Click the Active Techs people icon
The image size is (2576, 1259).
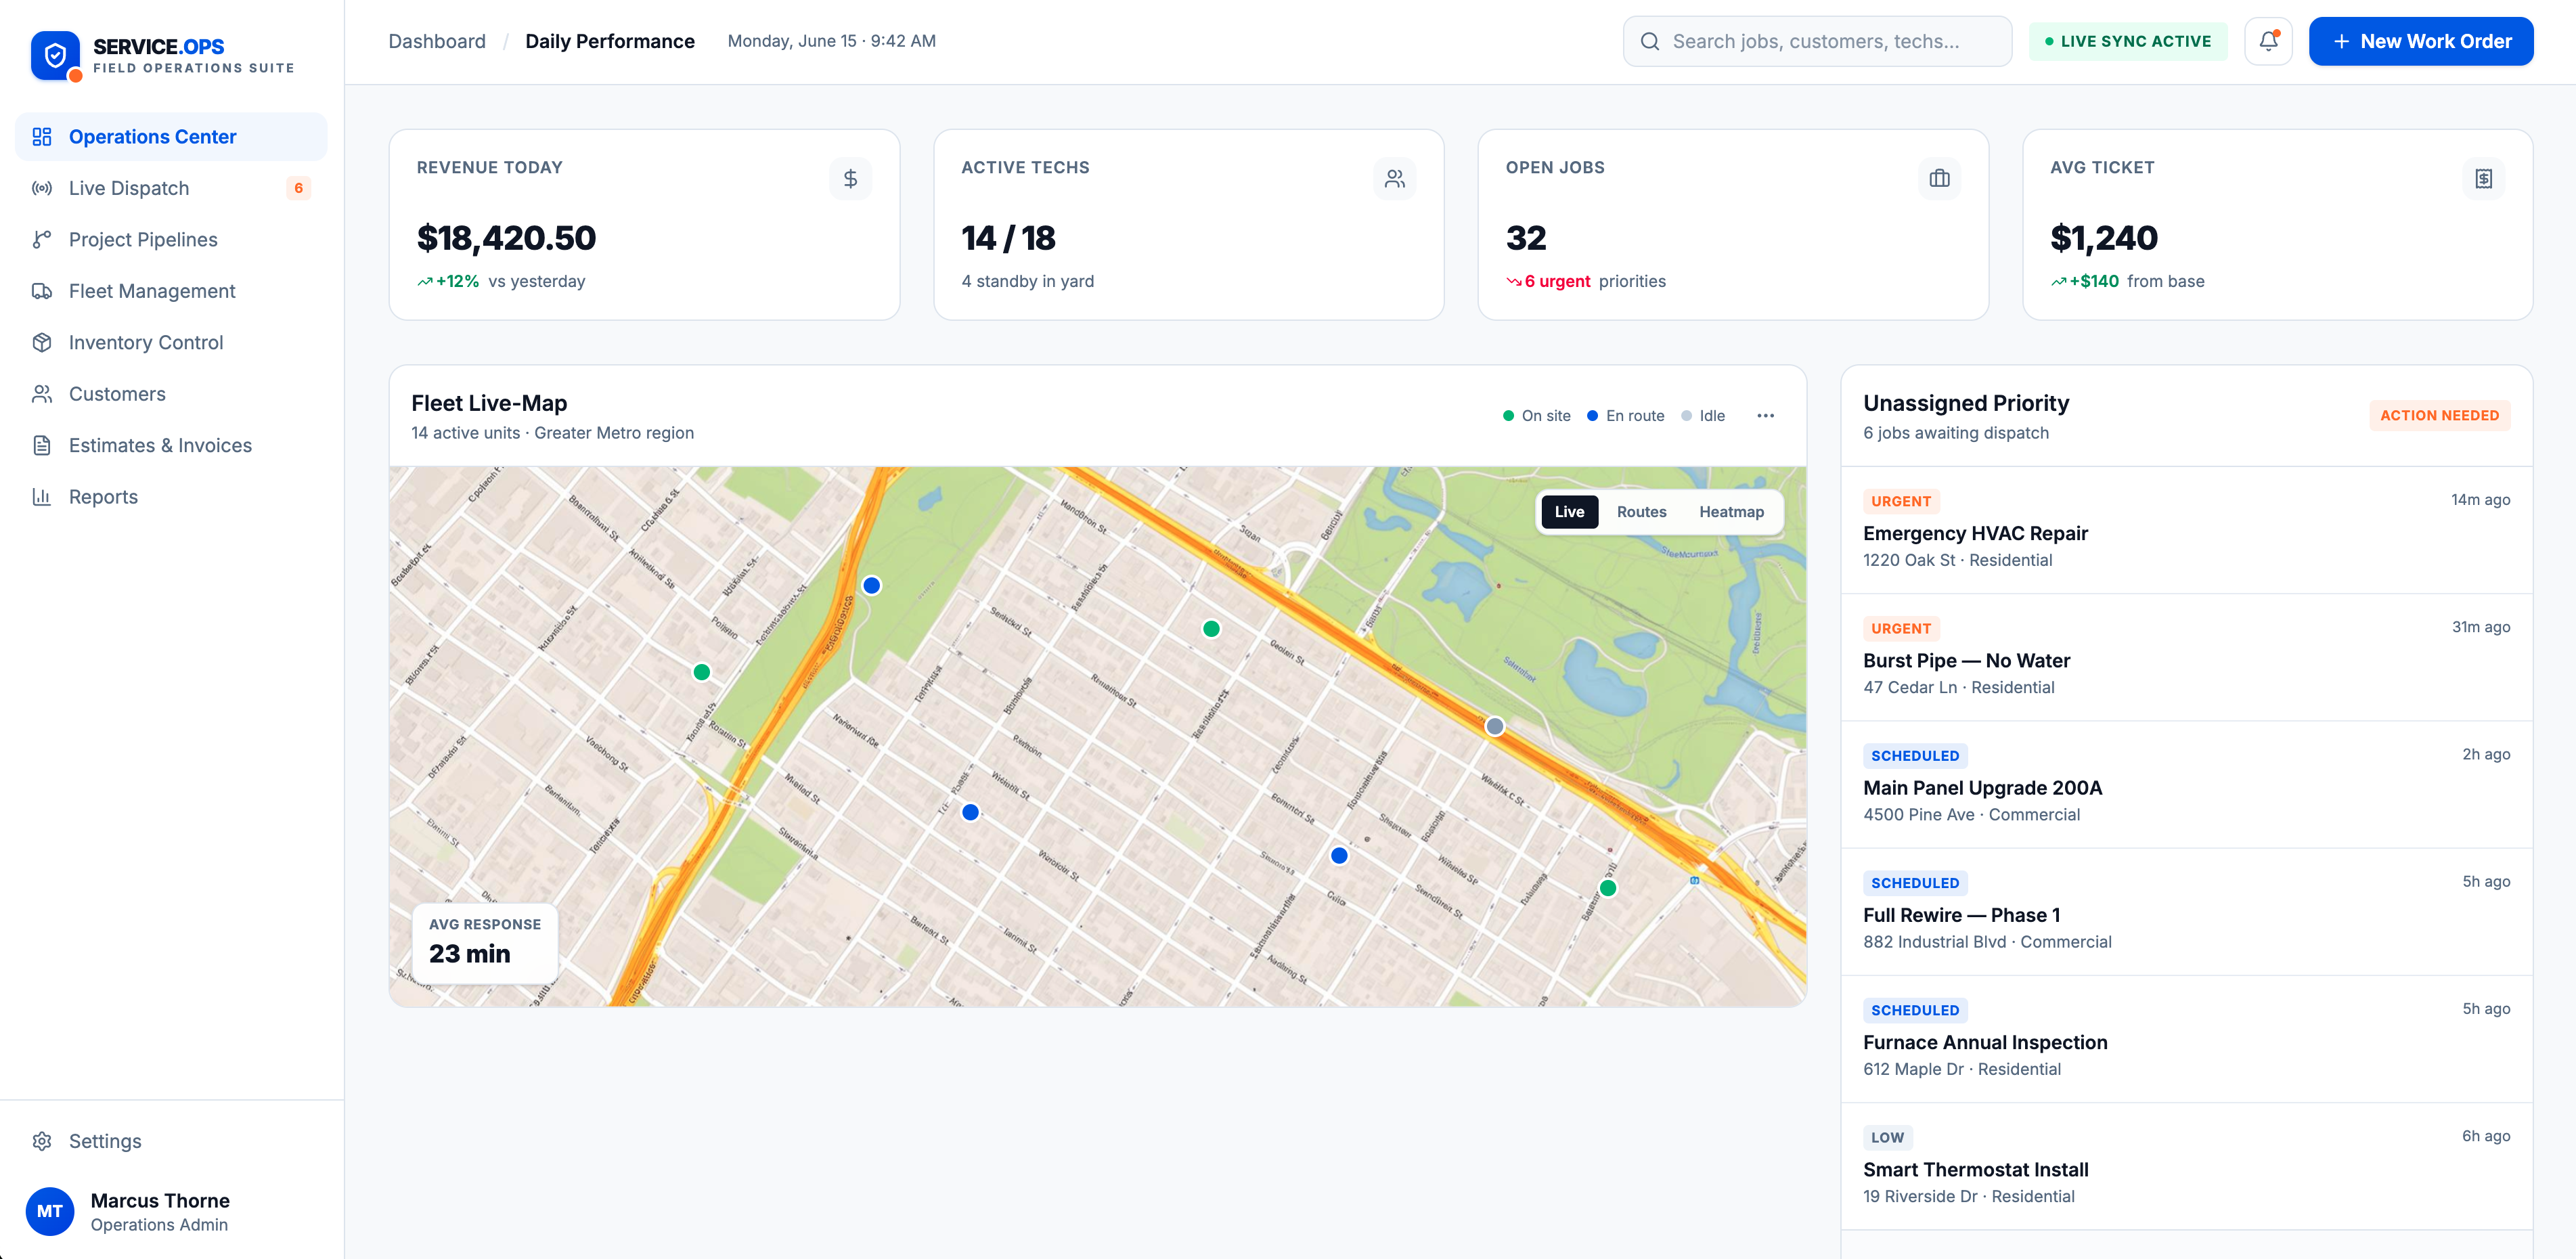point(1394,178)
